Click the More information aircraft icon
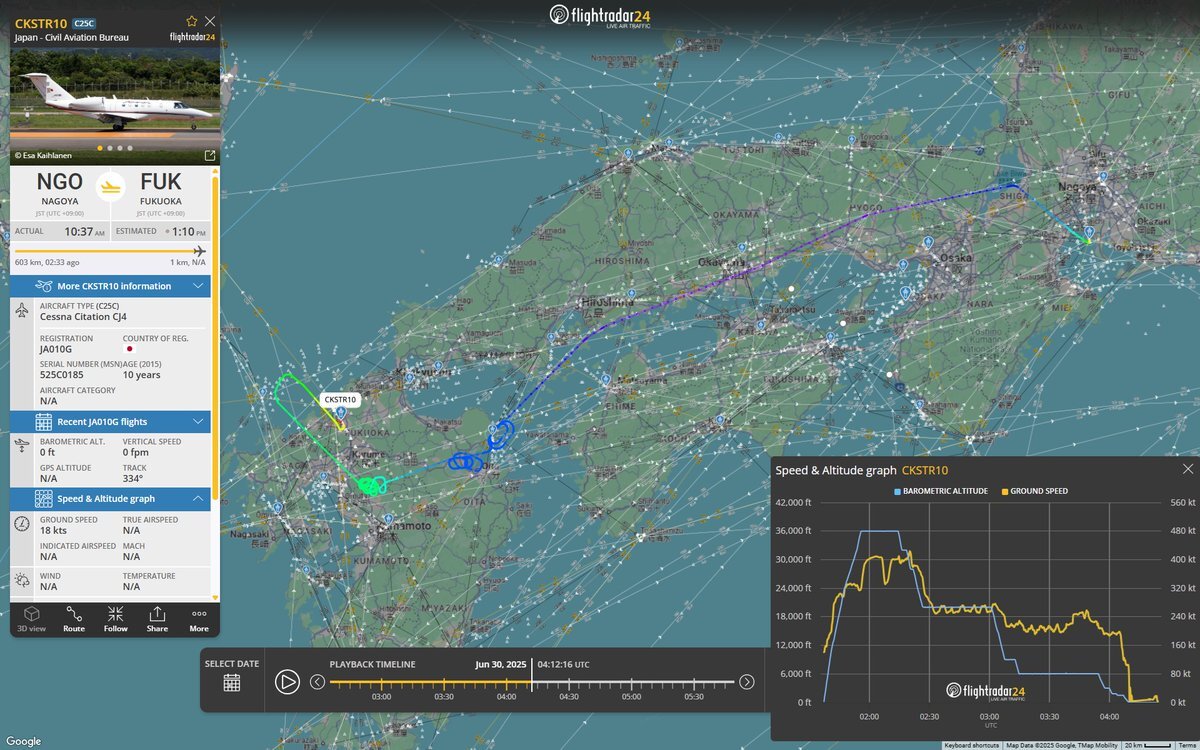 [x=43, y=286]
